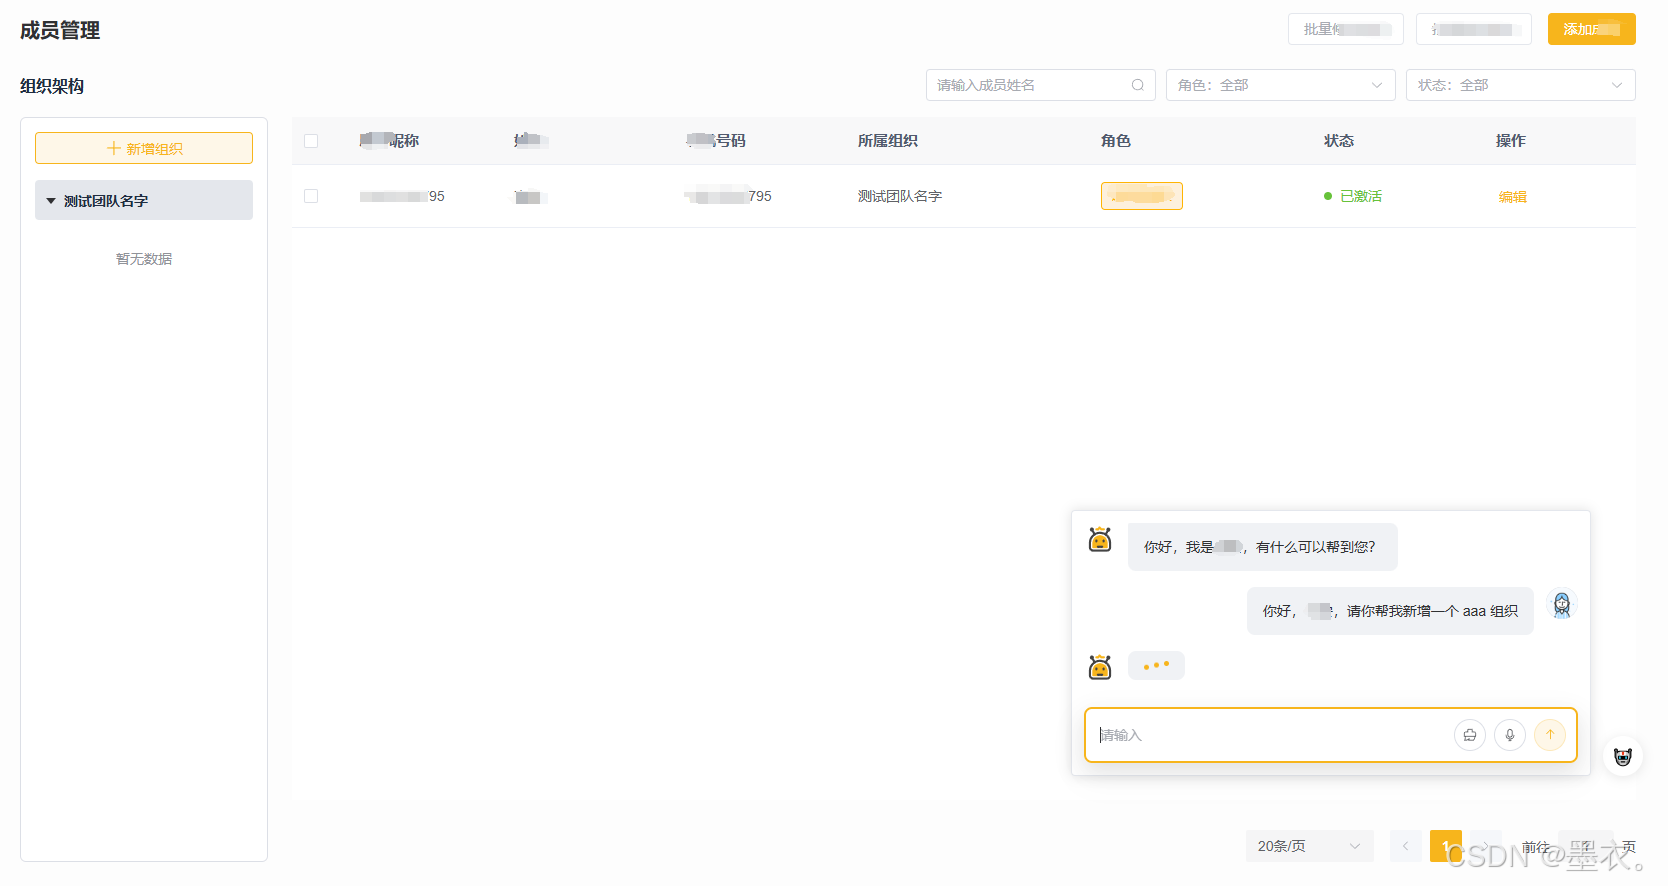Click the blurred button between 批量 and 添加

1474,29
